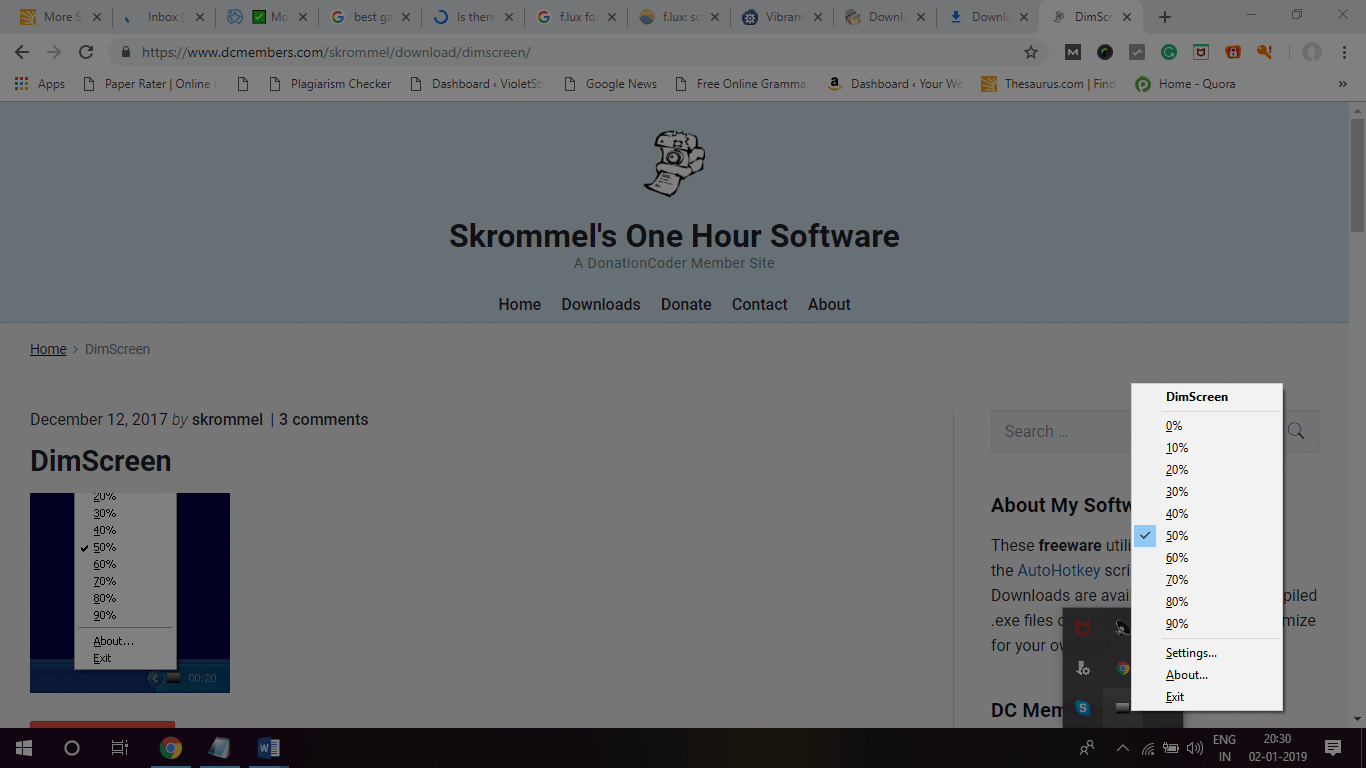Click the Chrome icon in tray overflow
The height and width of the screenshot is (768, 1366).
(1123, 668)
